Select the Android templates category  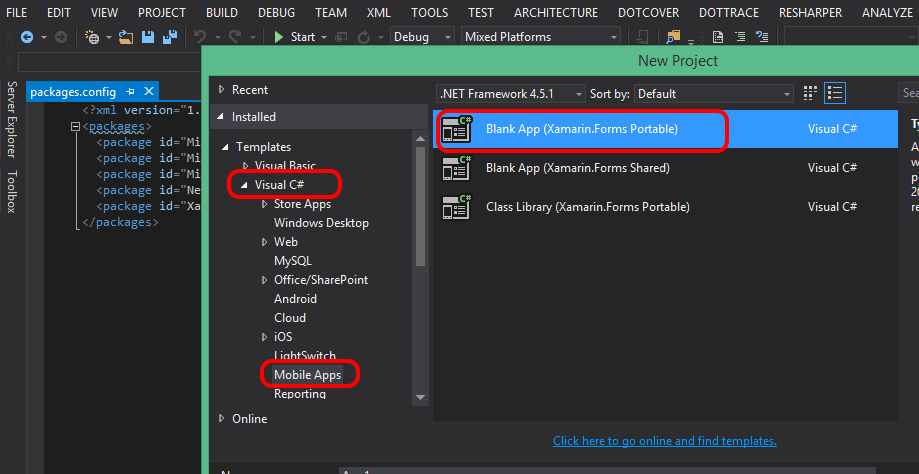(x=295, y=299)
